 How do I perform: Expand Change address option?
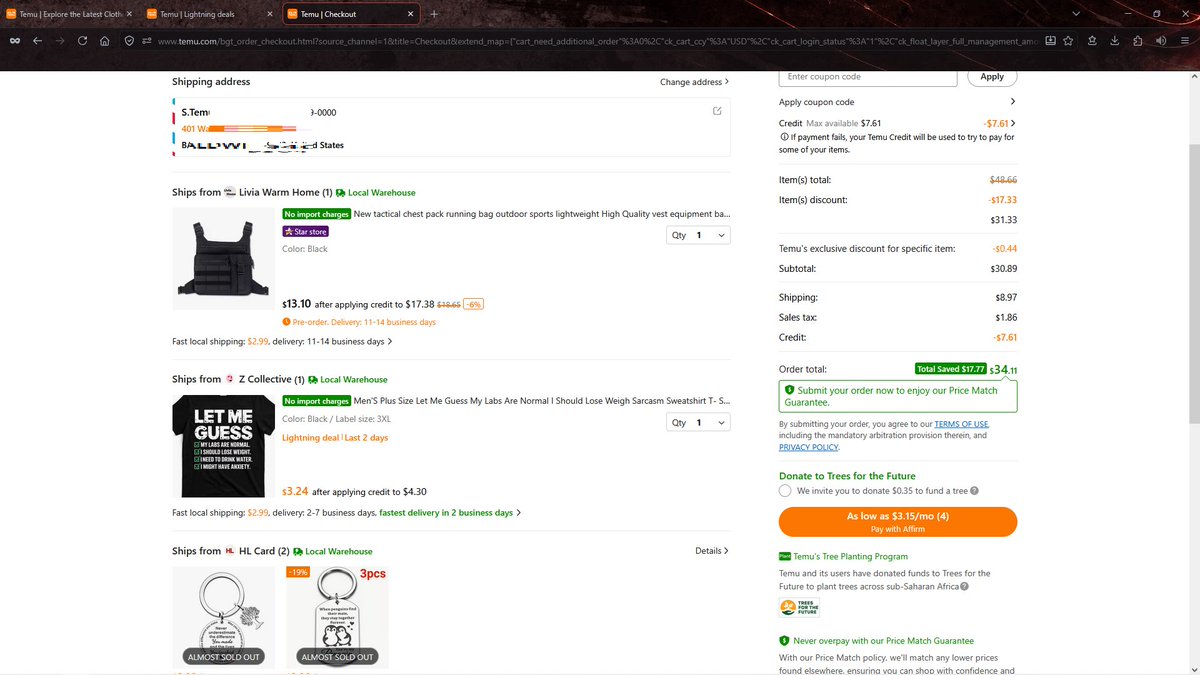click(694, 82)
